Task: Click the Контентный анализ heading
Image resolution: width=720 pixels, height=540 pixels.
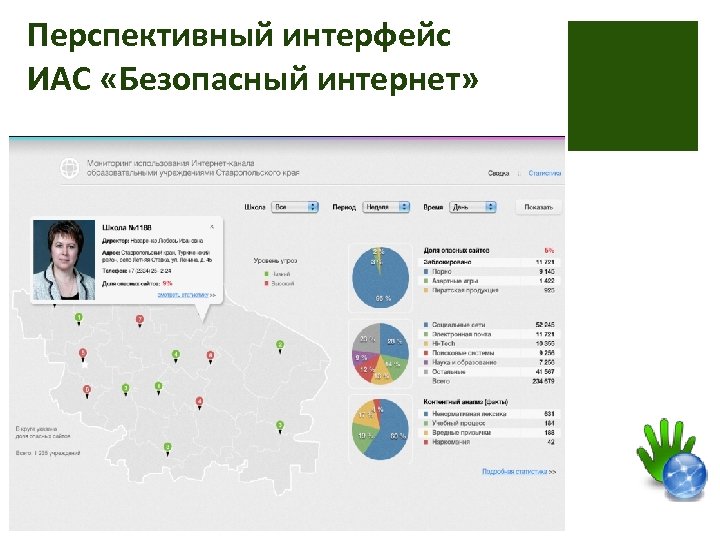Action: pyautogui.click(x=466, y=402)
